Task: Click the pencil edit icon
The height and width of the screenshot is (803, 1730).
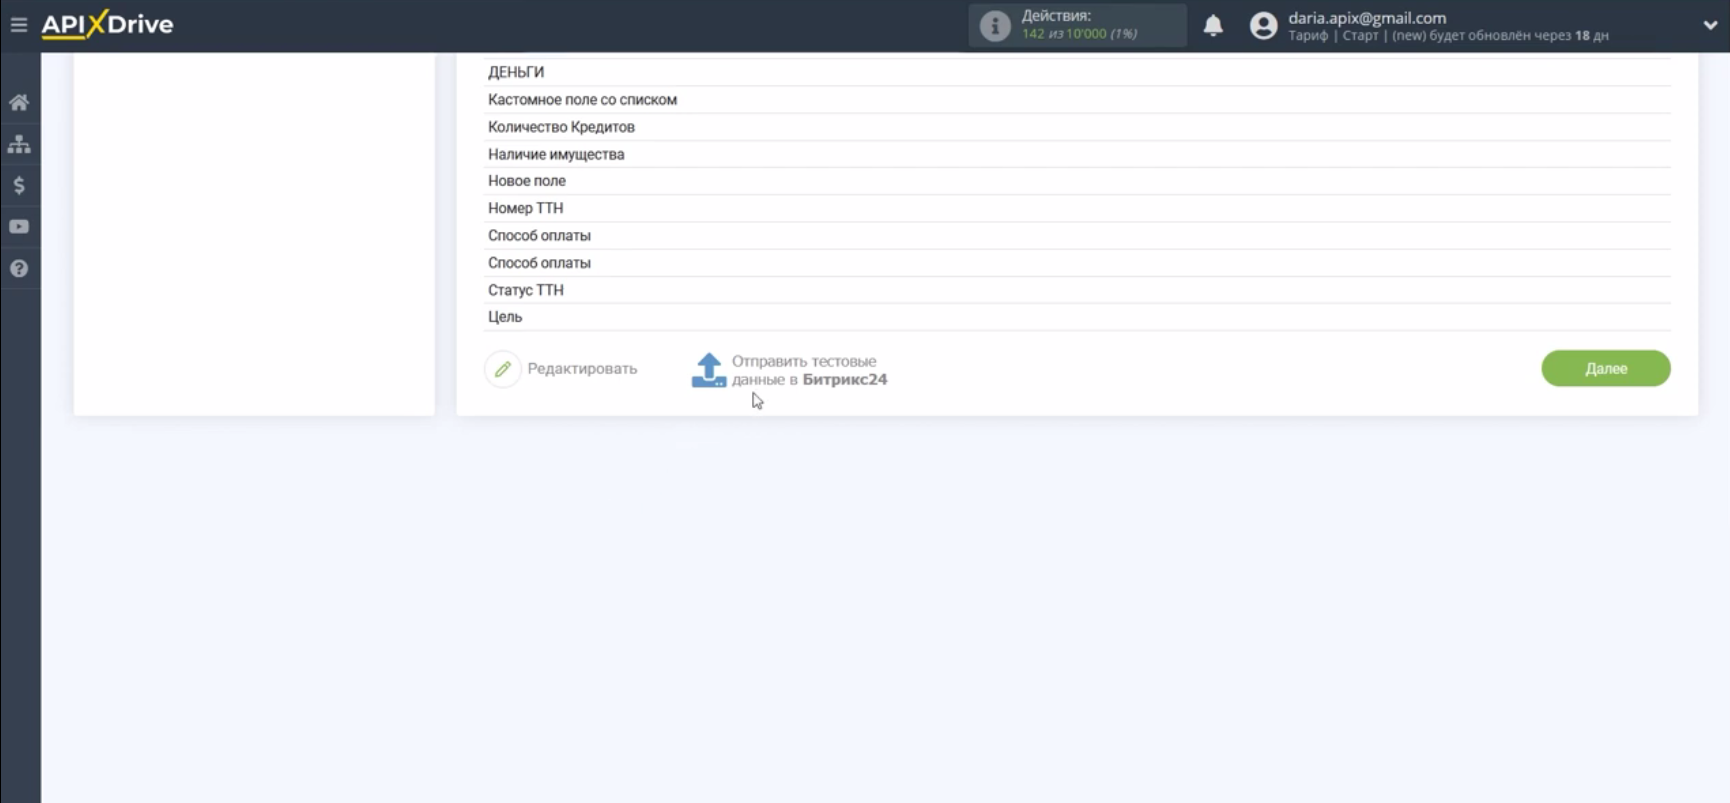Action: [503, 369]
